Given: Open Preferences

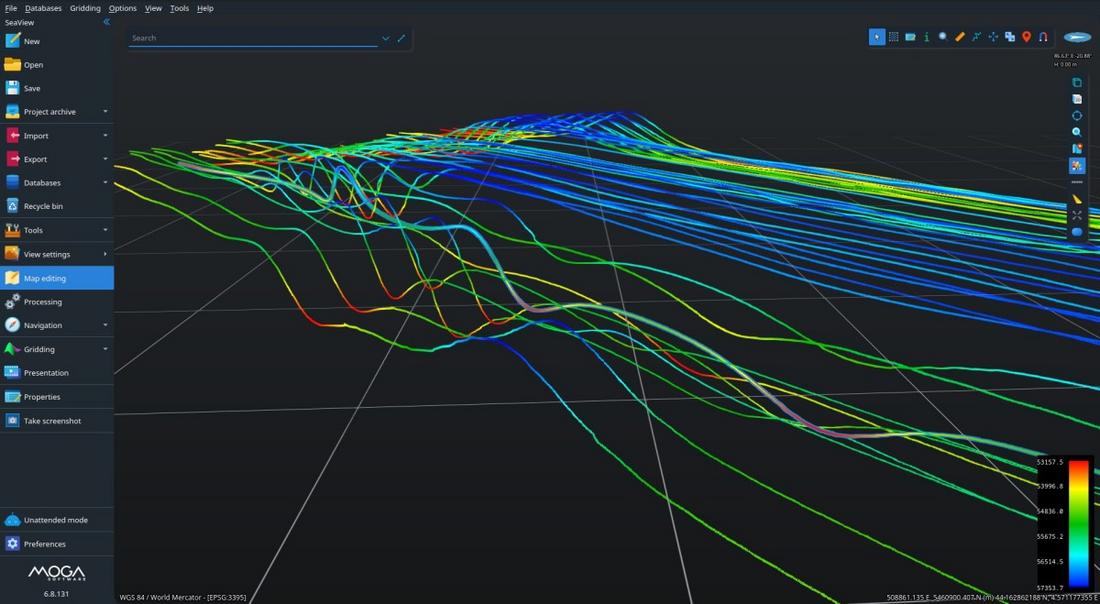Looking at the screenshot, I should tap(44, 544).
